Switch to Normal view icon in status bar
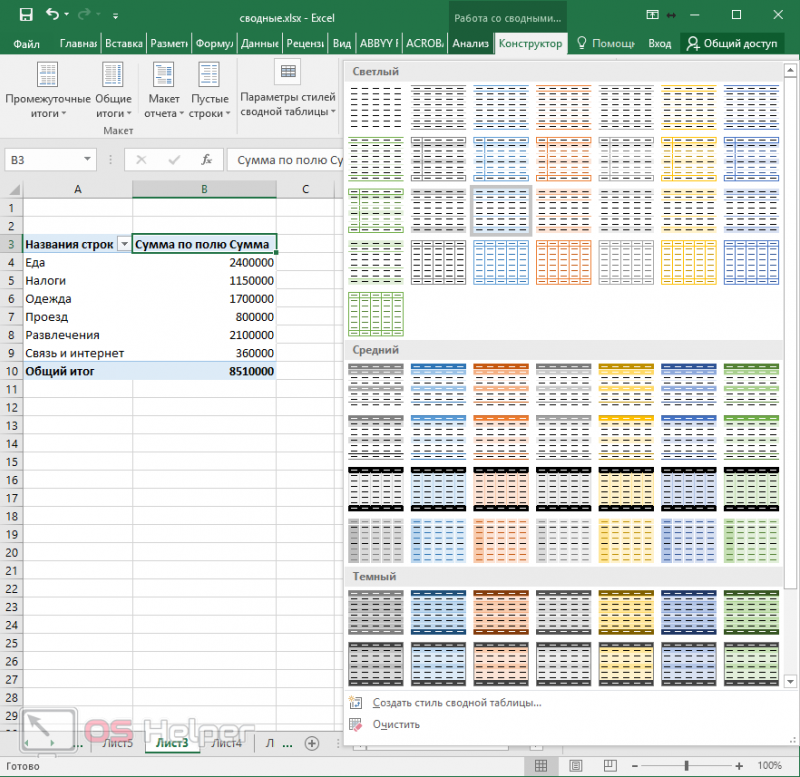The width and height of the screenshot is (800, 777). tap(541, 765)
